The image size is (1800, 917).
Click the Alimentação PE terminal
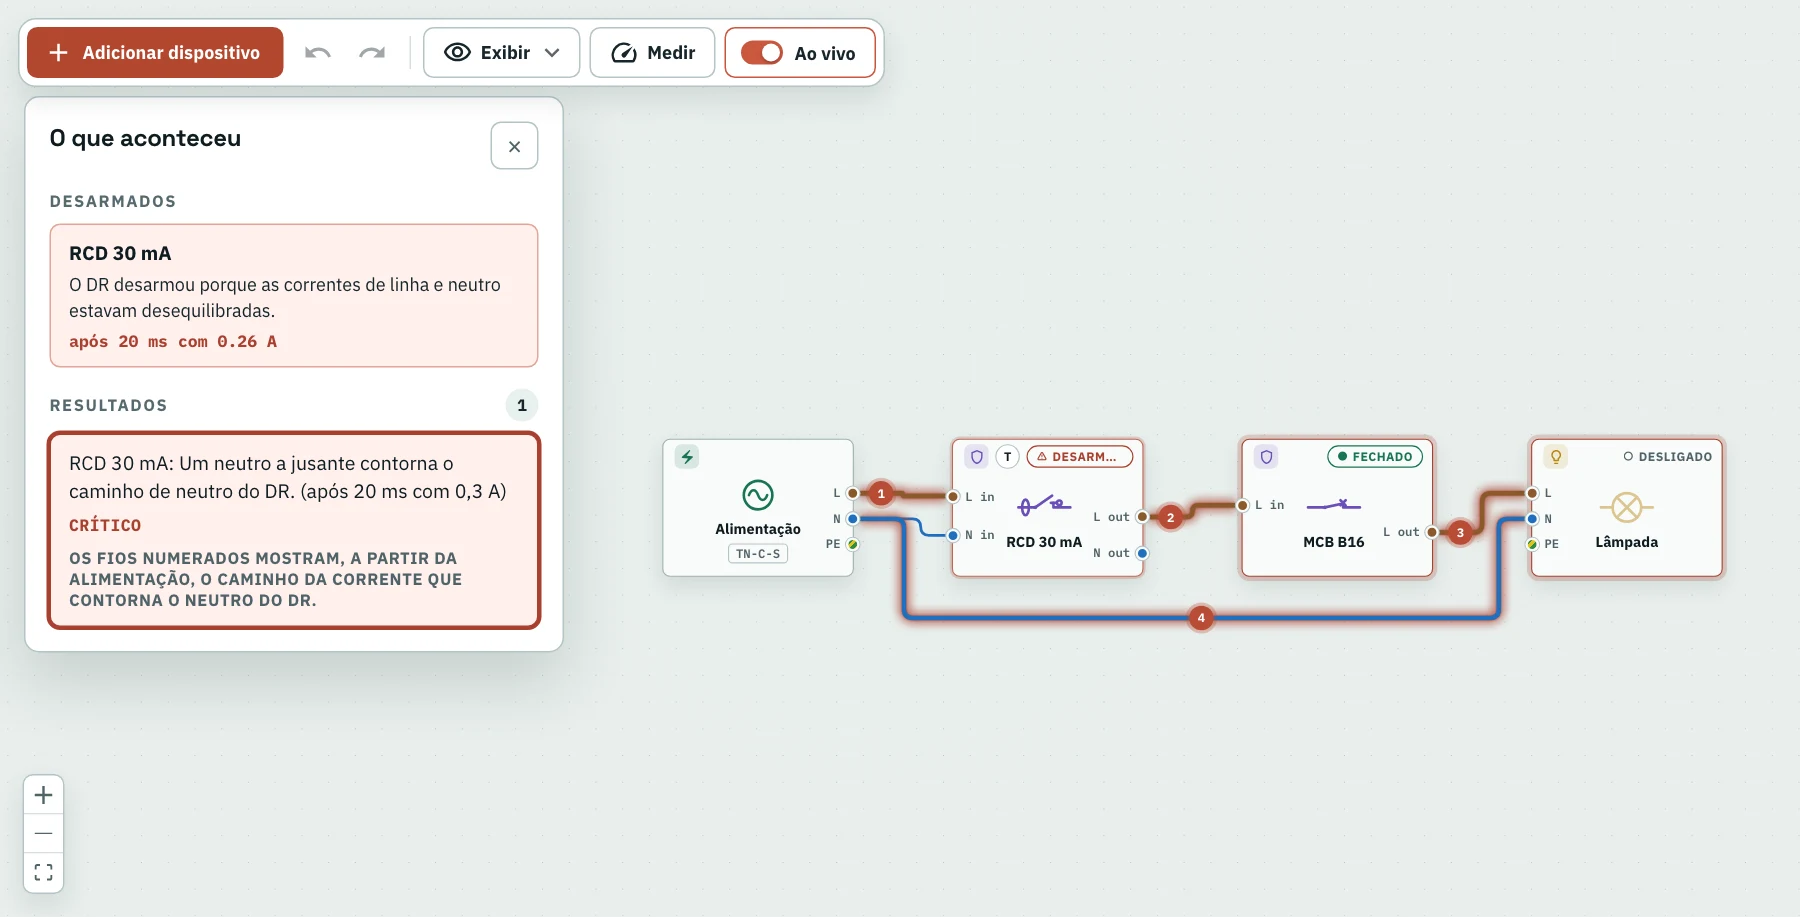click(x=853, y=544)
